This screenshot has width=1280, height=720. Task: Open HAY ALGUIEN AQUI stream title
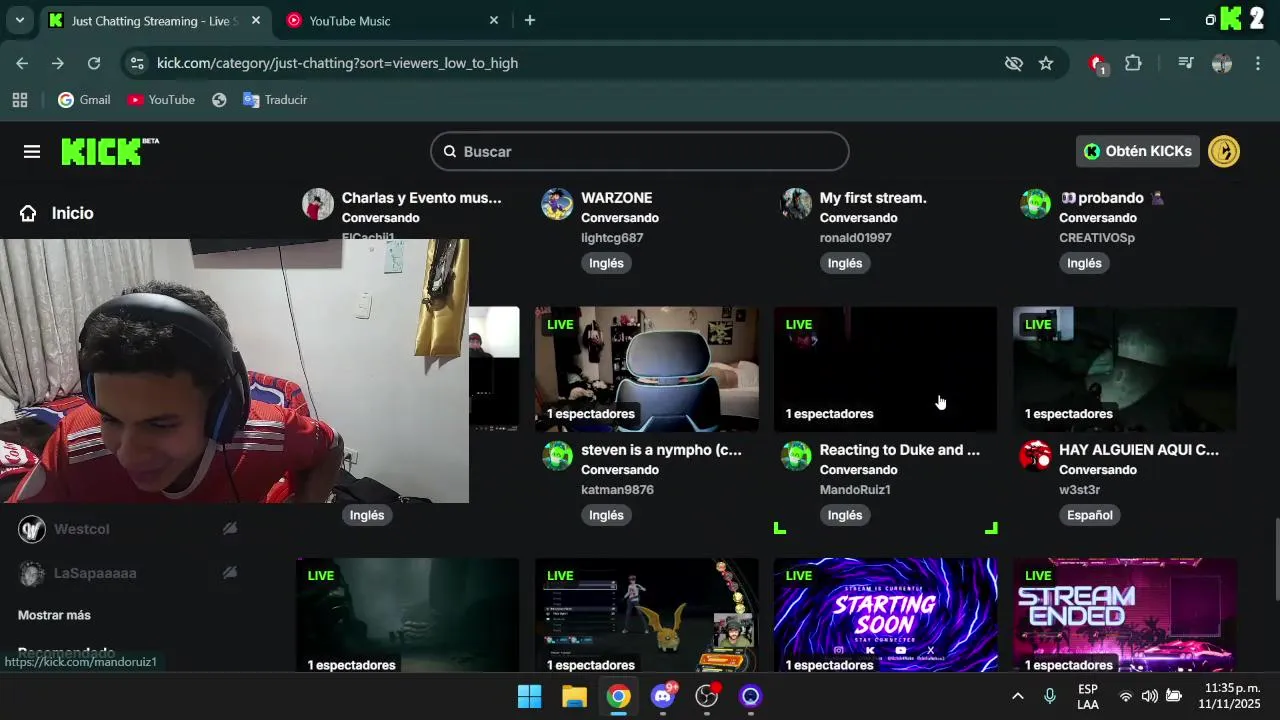(x=1139, y=450)
